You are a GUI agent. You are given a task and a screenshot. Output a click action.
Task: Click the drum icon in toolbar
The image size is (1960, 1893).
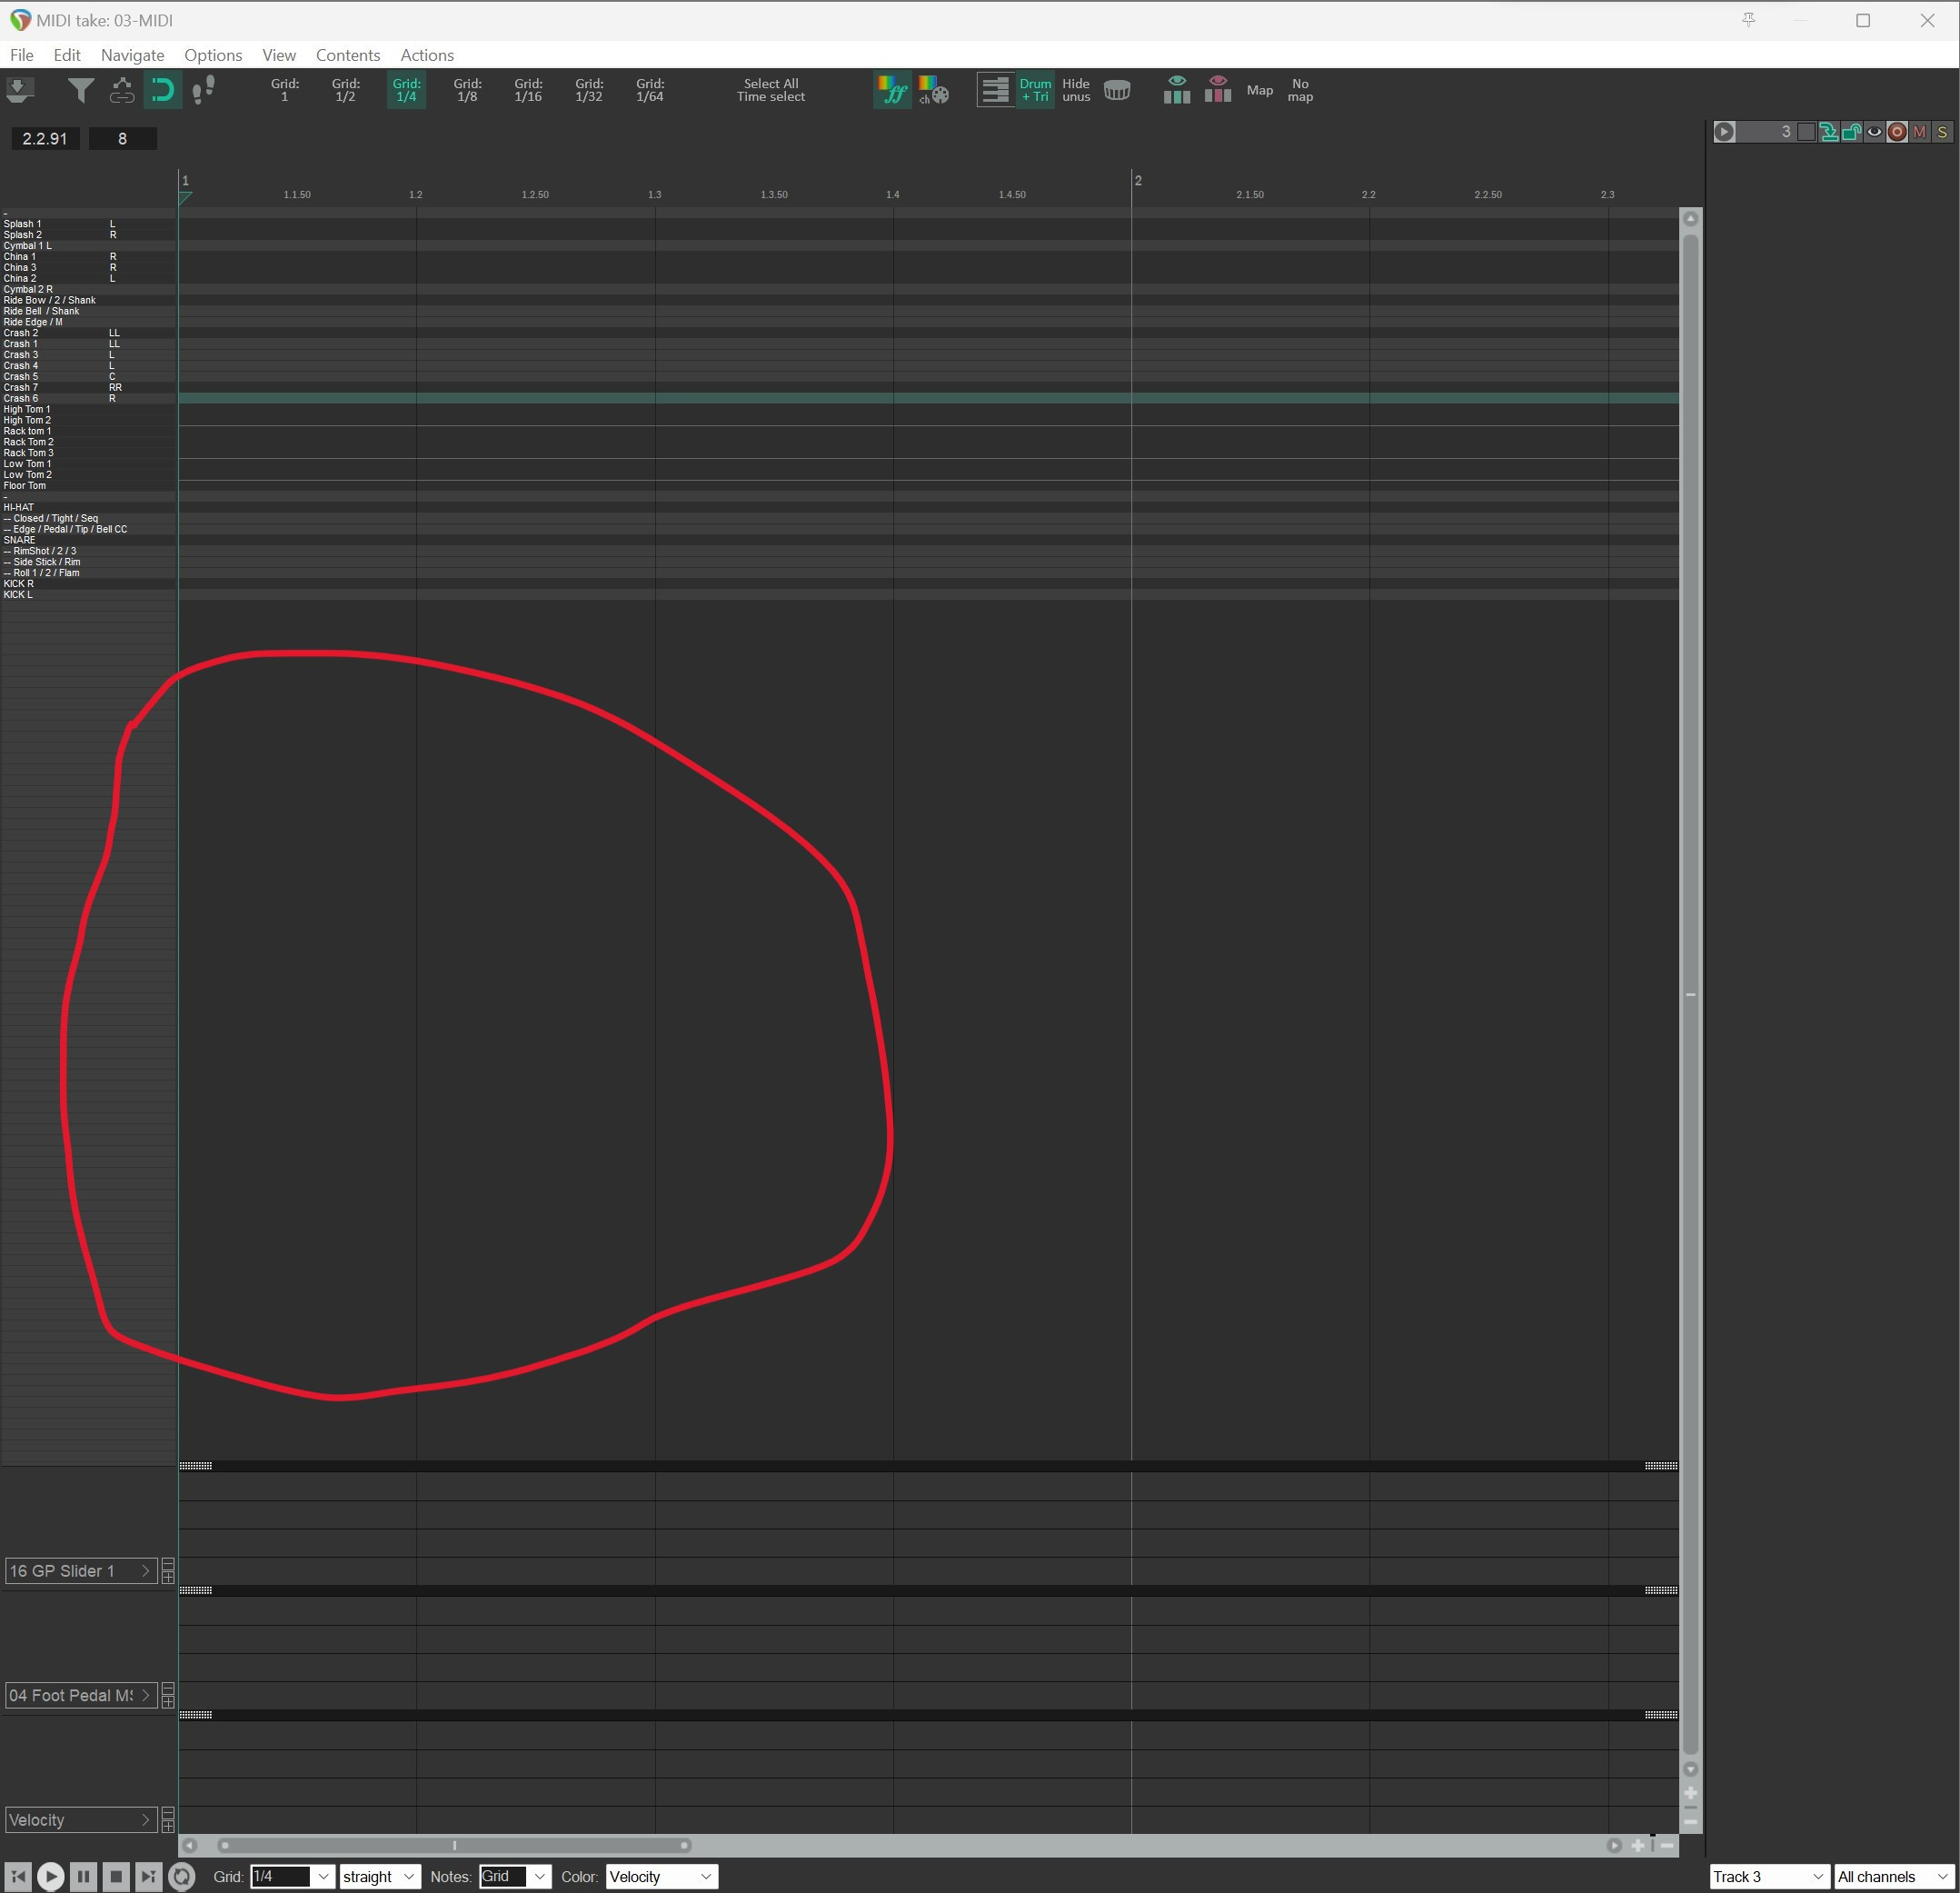click(x=1117, y=90)
